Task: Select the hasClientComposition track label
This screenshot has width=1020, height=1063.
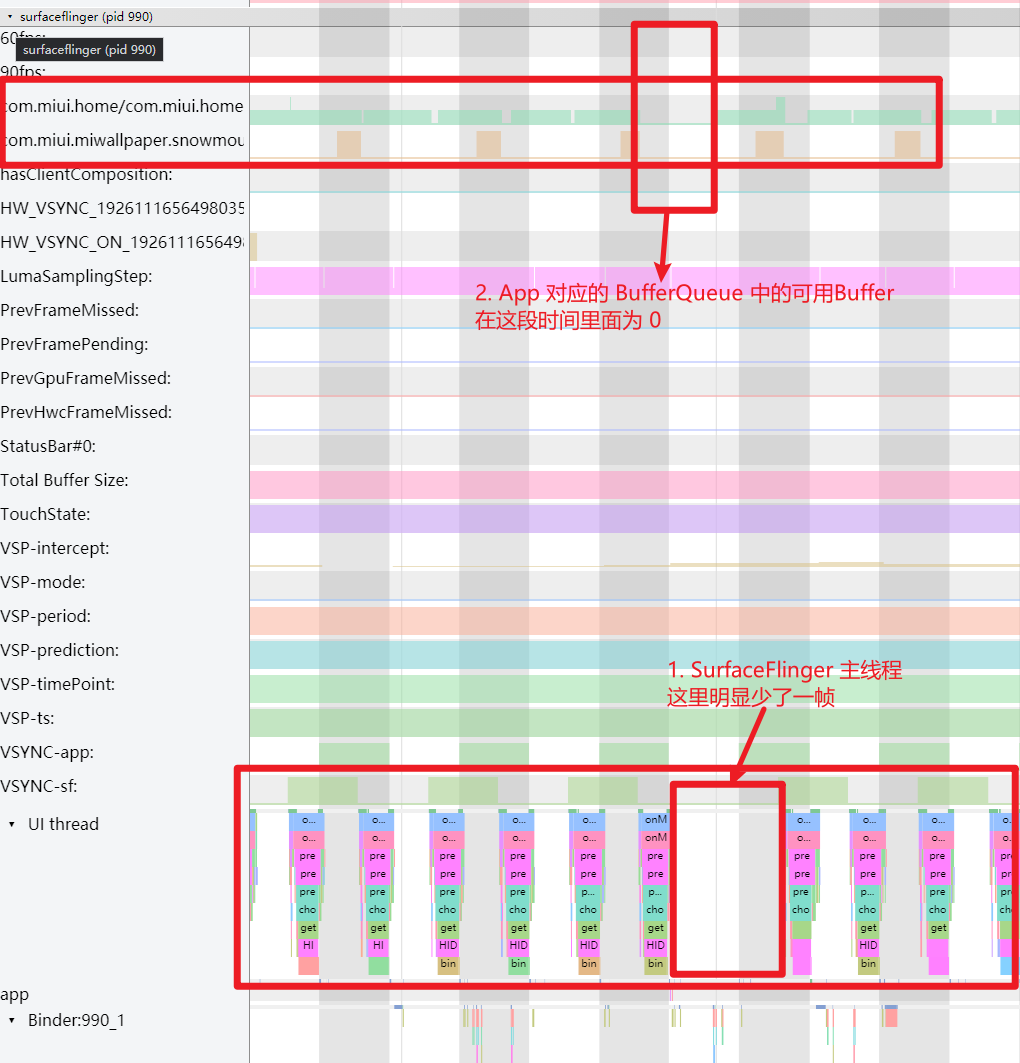Action: [85, 174]
